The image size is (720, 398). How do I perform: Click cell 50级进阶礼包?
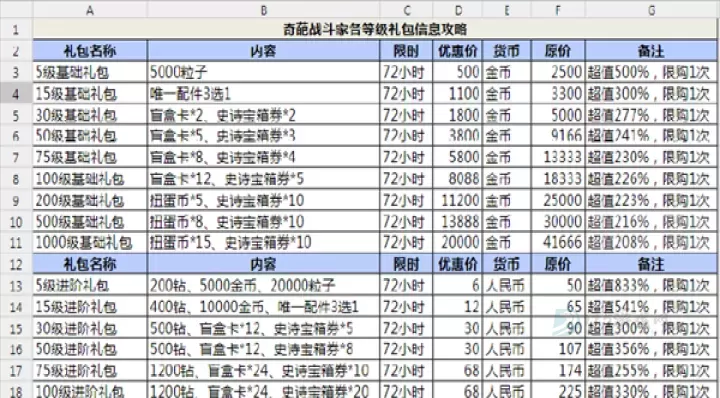tap(90, 349)
